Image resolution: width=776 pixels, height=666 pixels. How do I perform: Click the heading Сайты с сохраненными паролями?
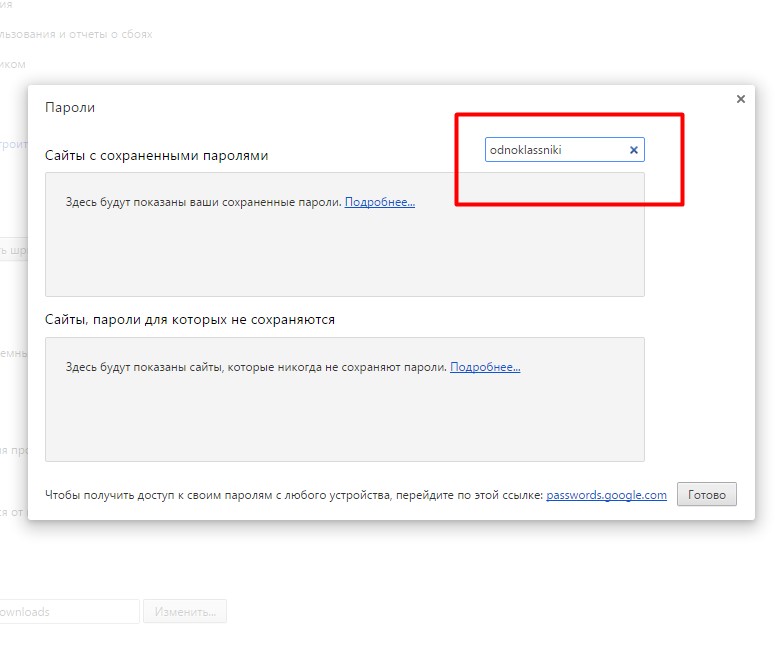click(156, 156)
